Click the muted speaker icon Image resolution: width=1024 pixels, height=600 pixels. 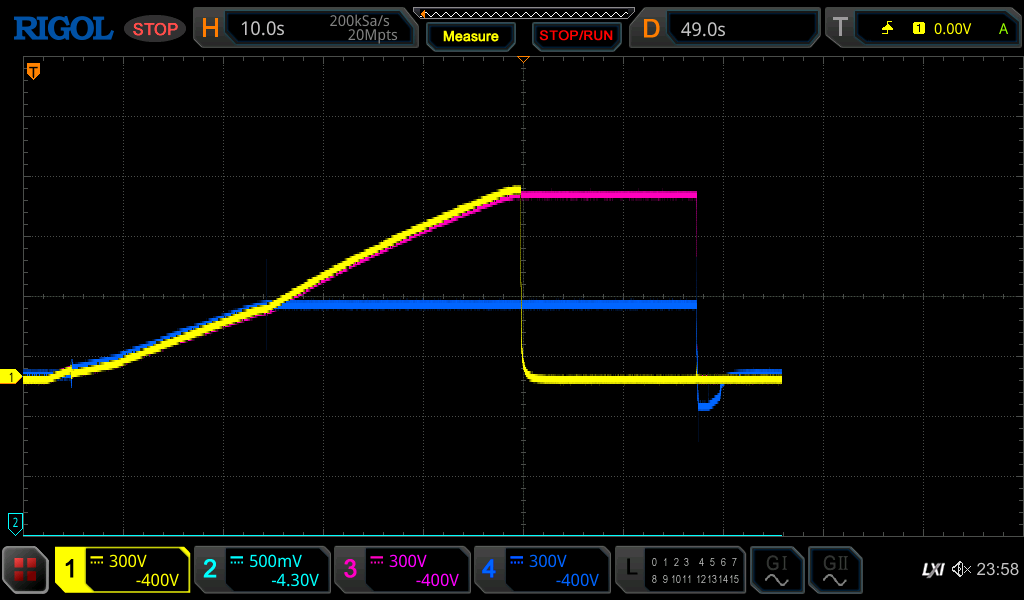[961, 570]
